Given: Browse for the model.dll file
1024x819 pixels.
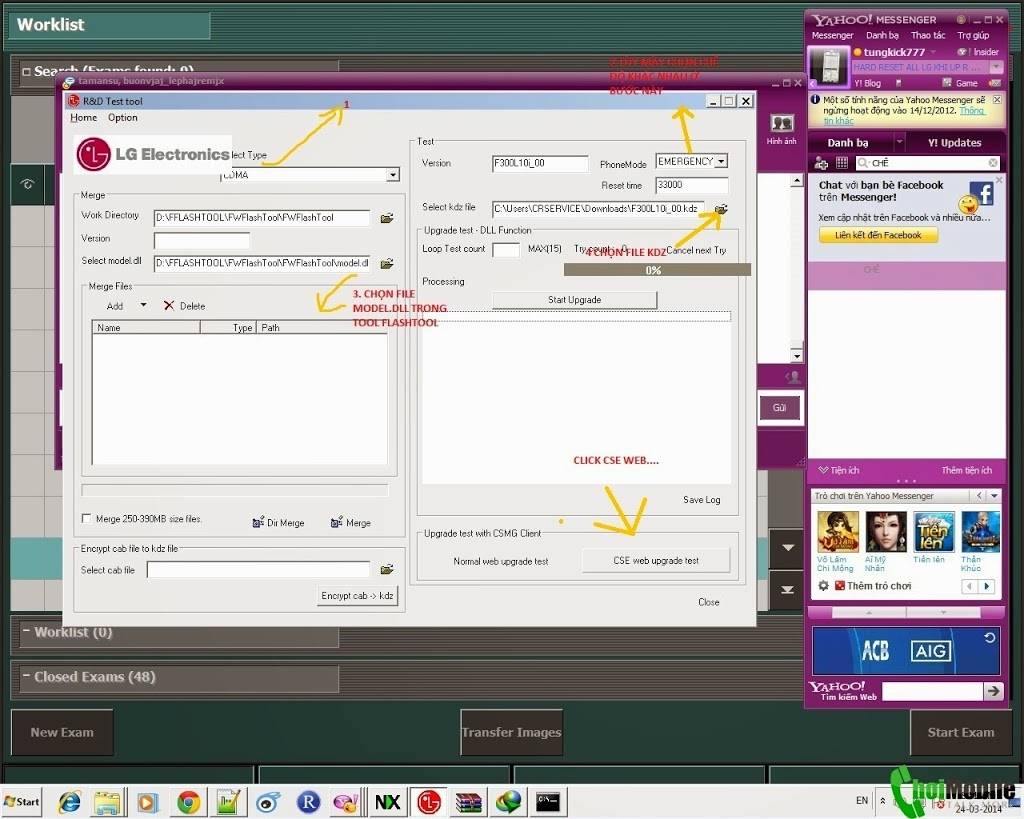Looking at the screenshot, I should click(x=387, y=263).
